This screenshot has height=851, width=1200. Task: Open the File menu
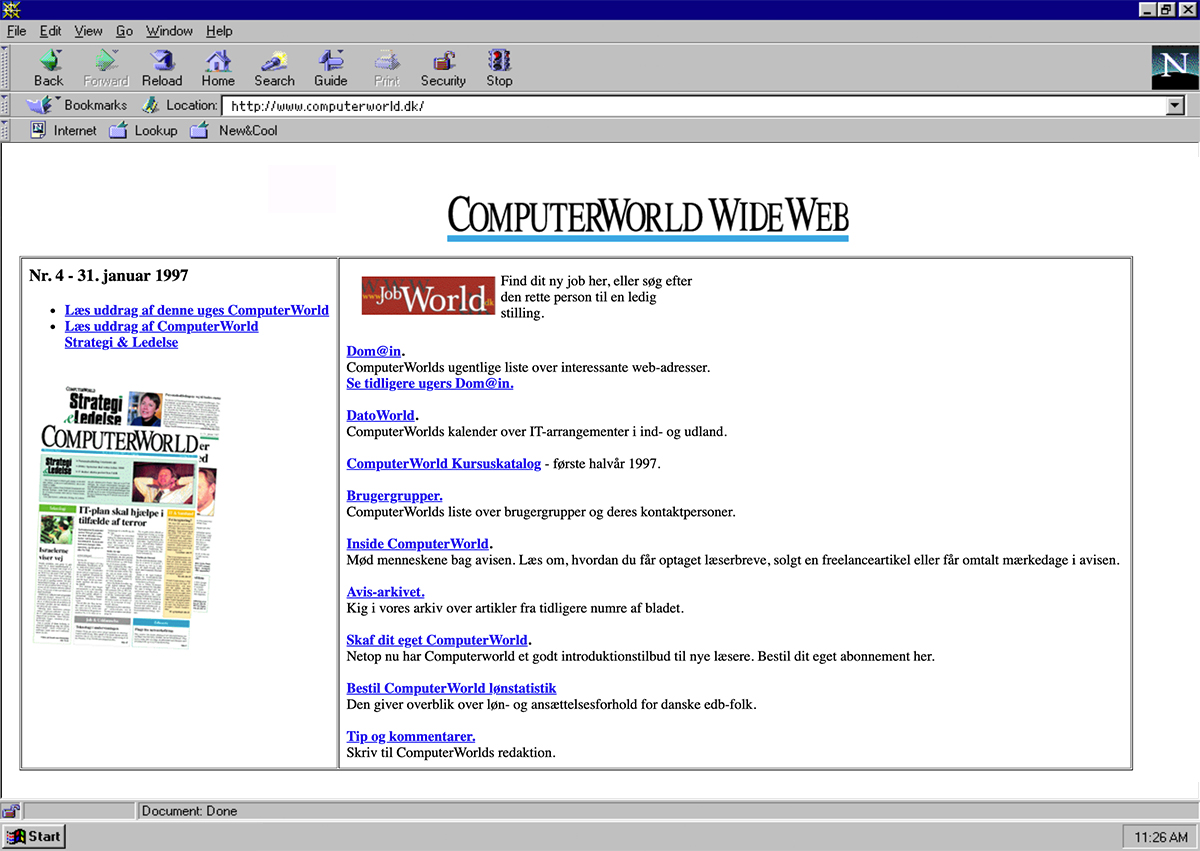click(x=16, y=31)
